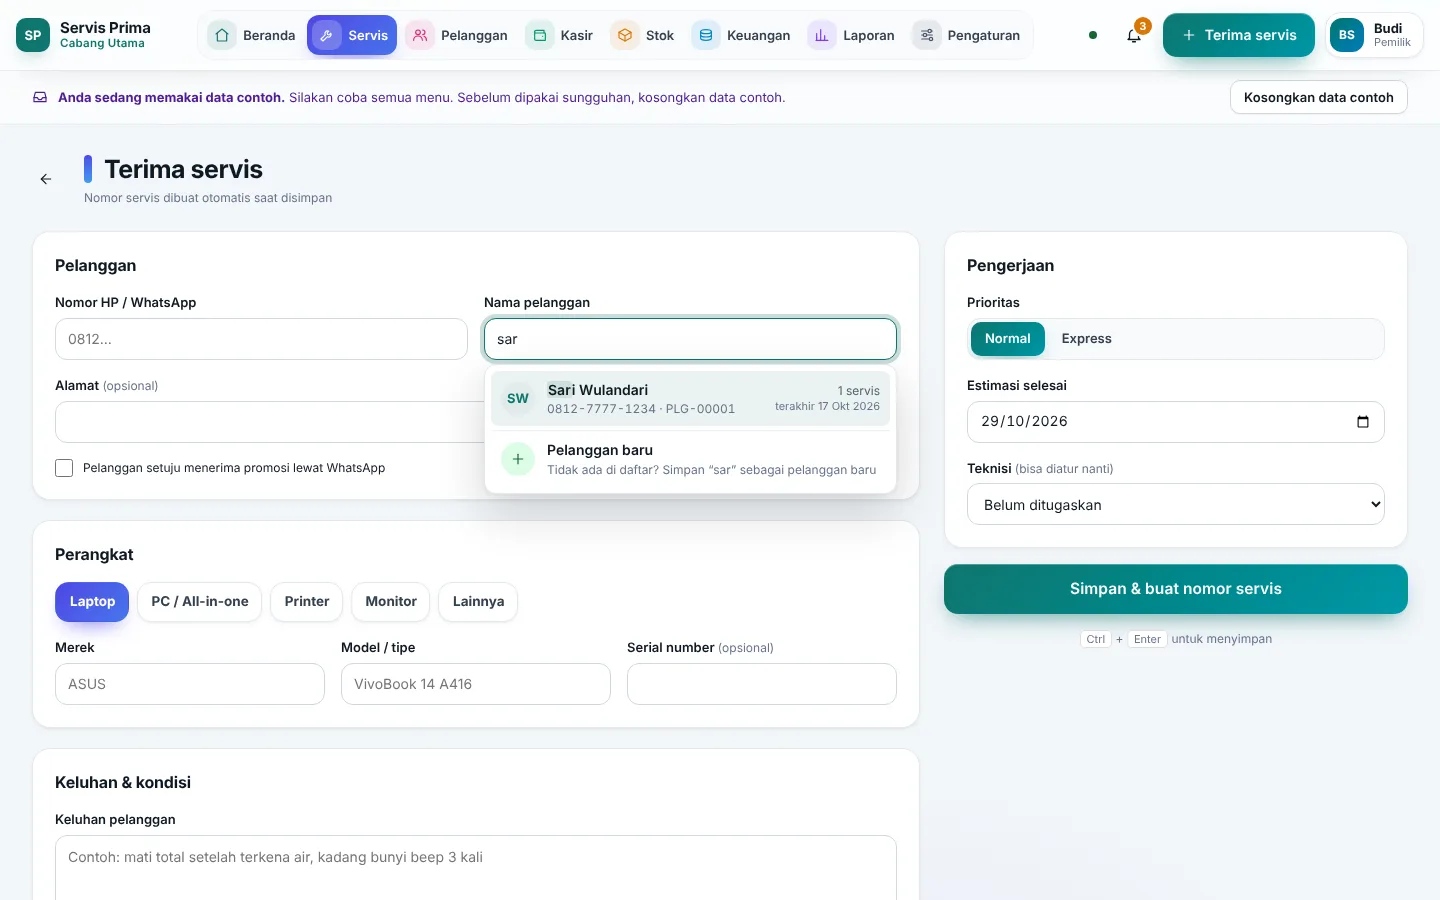Viewport: 1440px width, 900px height.
Task: Click Simpan & buat nomor servis button
Action: (x=1176, y=589)
